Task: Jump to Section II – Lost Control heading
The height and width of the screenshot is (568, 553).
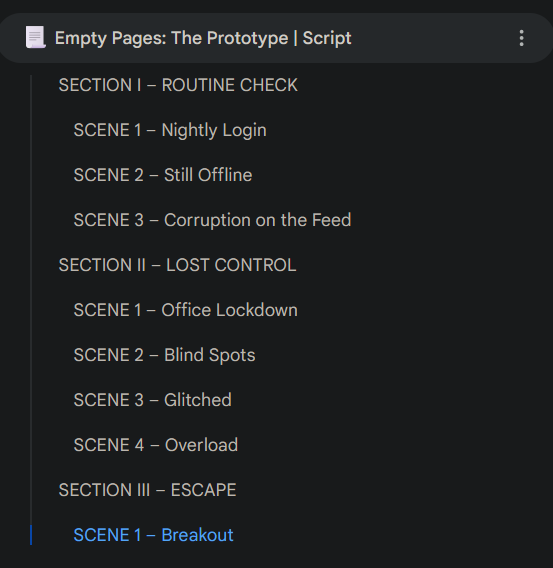Action: click(177, 265)
